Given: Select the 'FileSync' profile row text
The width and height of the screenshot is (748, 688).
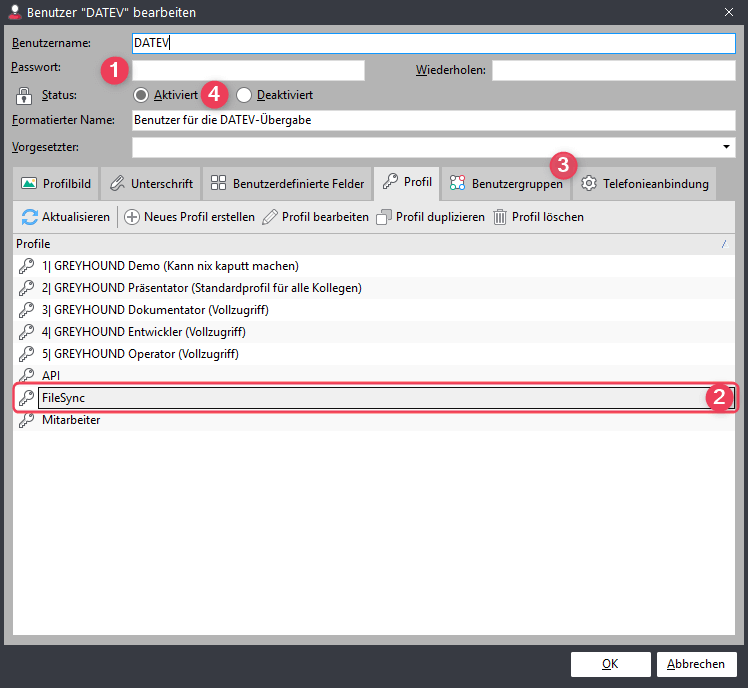Looking at the screenshot, I should pos(63,398).
